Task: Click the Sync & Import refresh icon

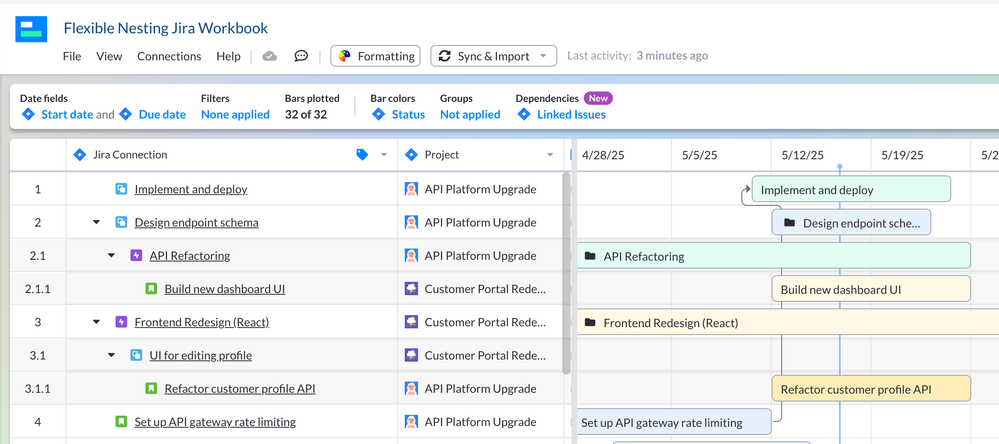Action: (445, 56)
